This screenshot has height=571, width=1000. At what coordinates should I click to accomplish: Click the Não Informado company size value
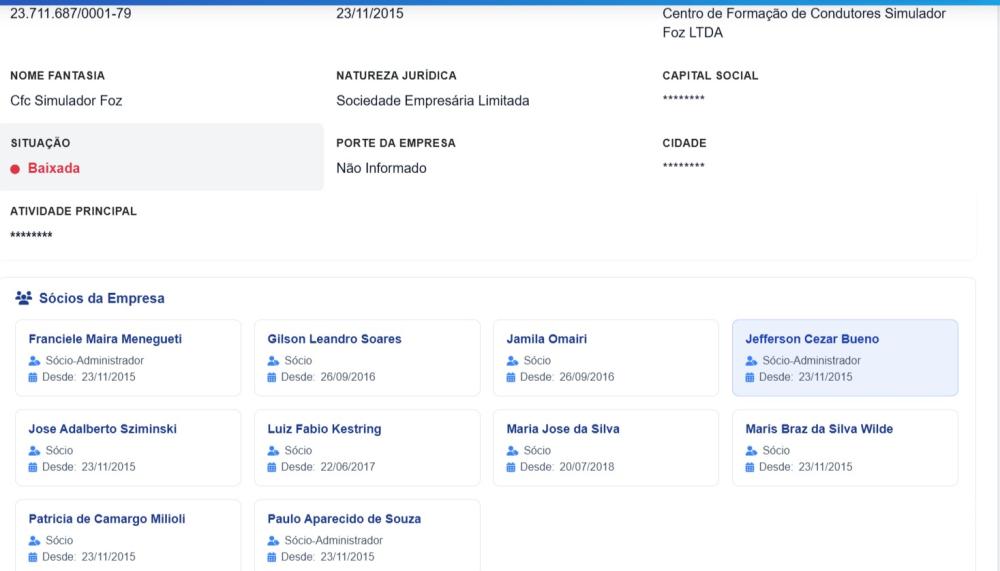coord(381,168)
